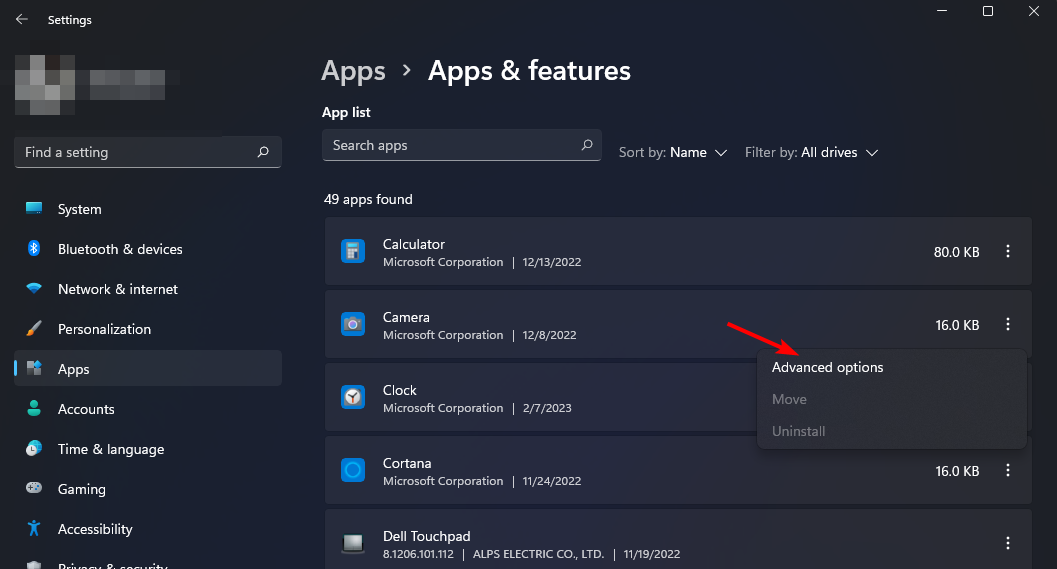Navigate to Accounts in the sidebar

(86, 409)
